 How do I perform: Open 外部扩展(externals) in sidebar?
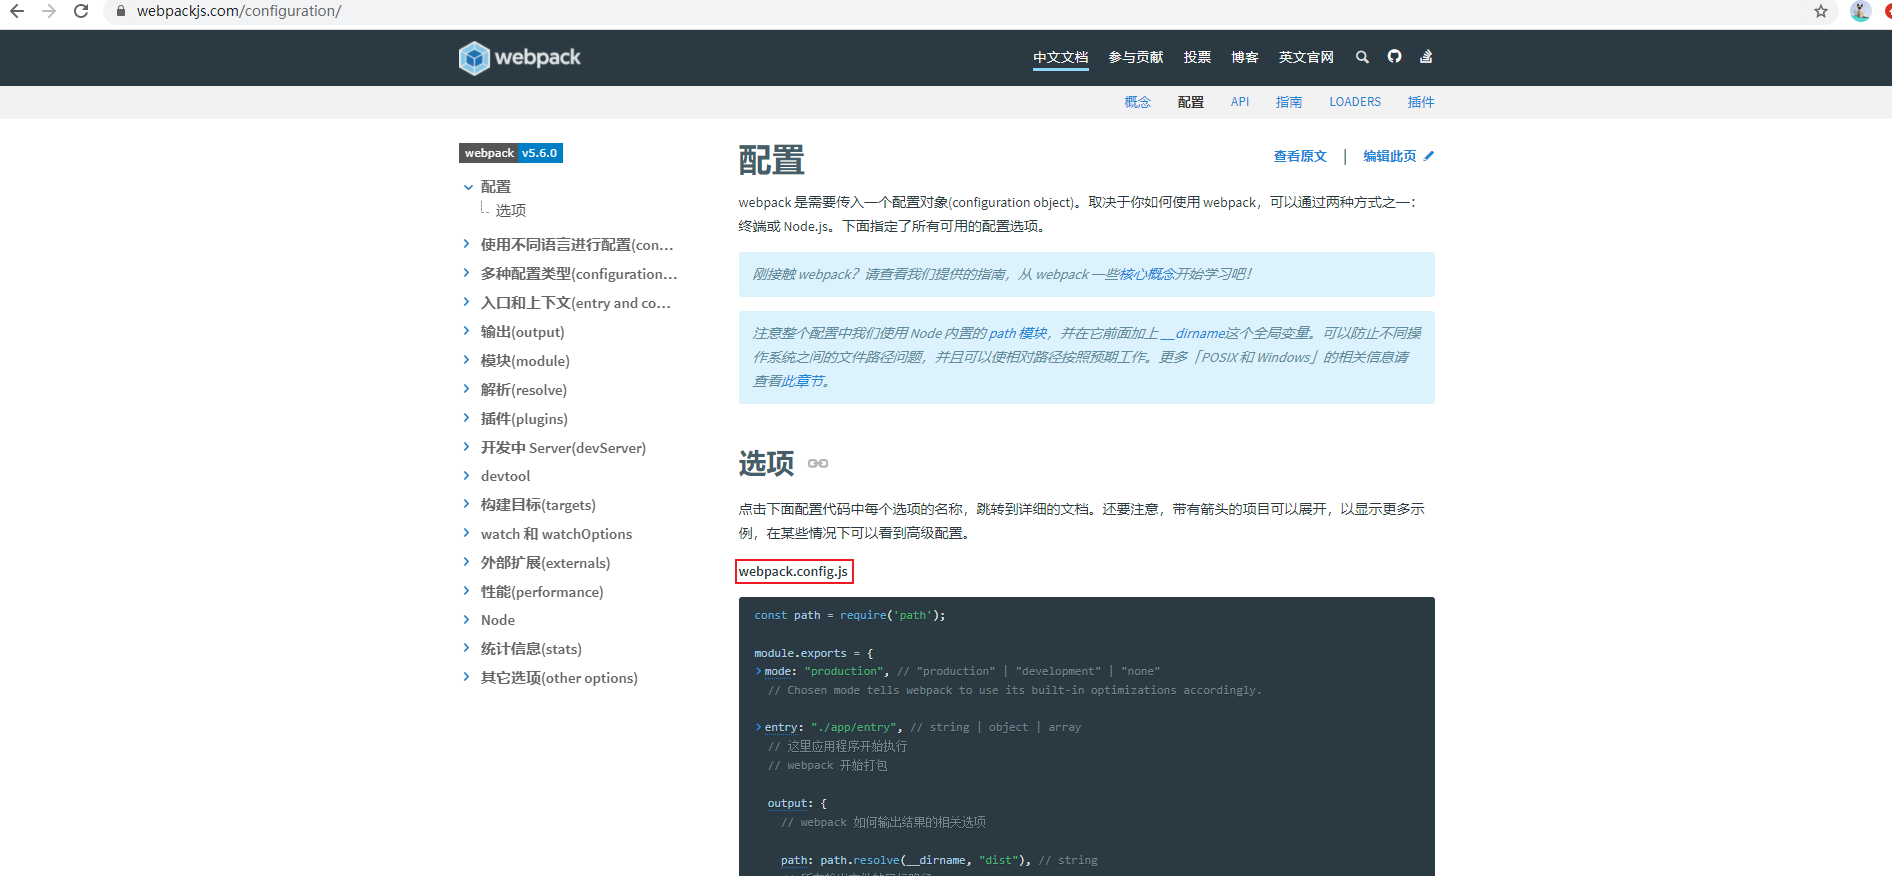(545, 563)
